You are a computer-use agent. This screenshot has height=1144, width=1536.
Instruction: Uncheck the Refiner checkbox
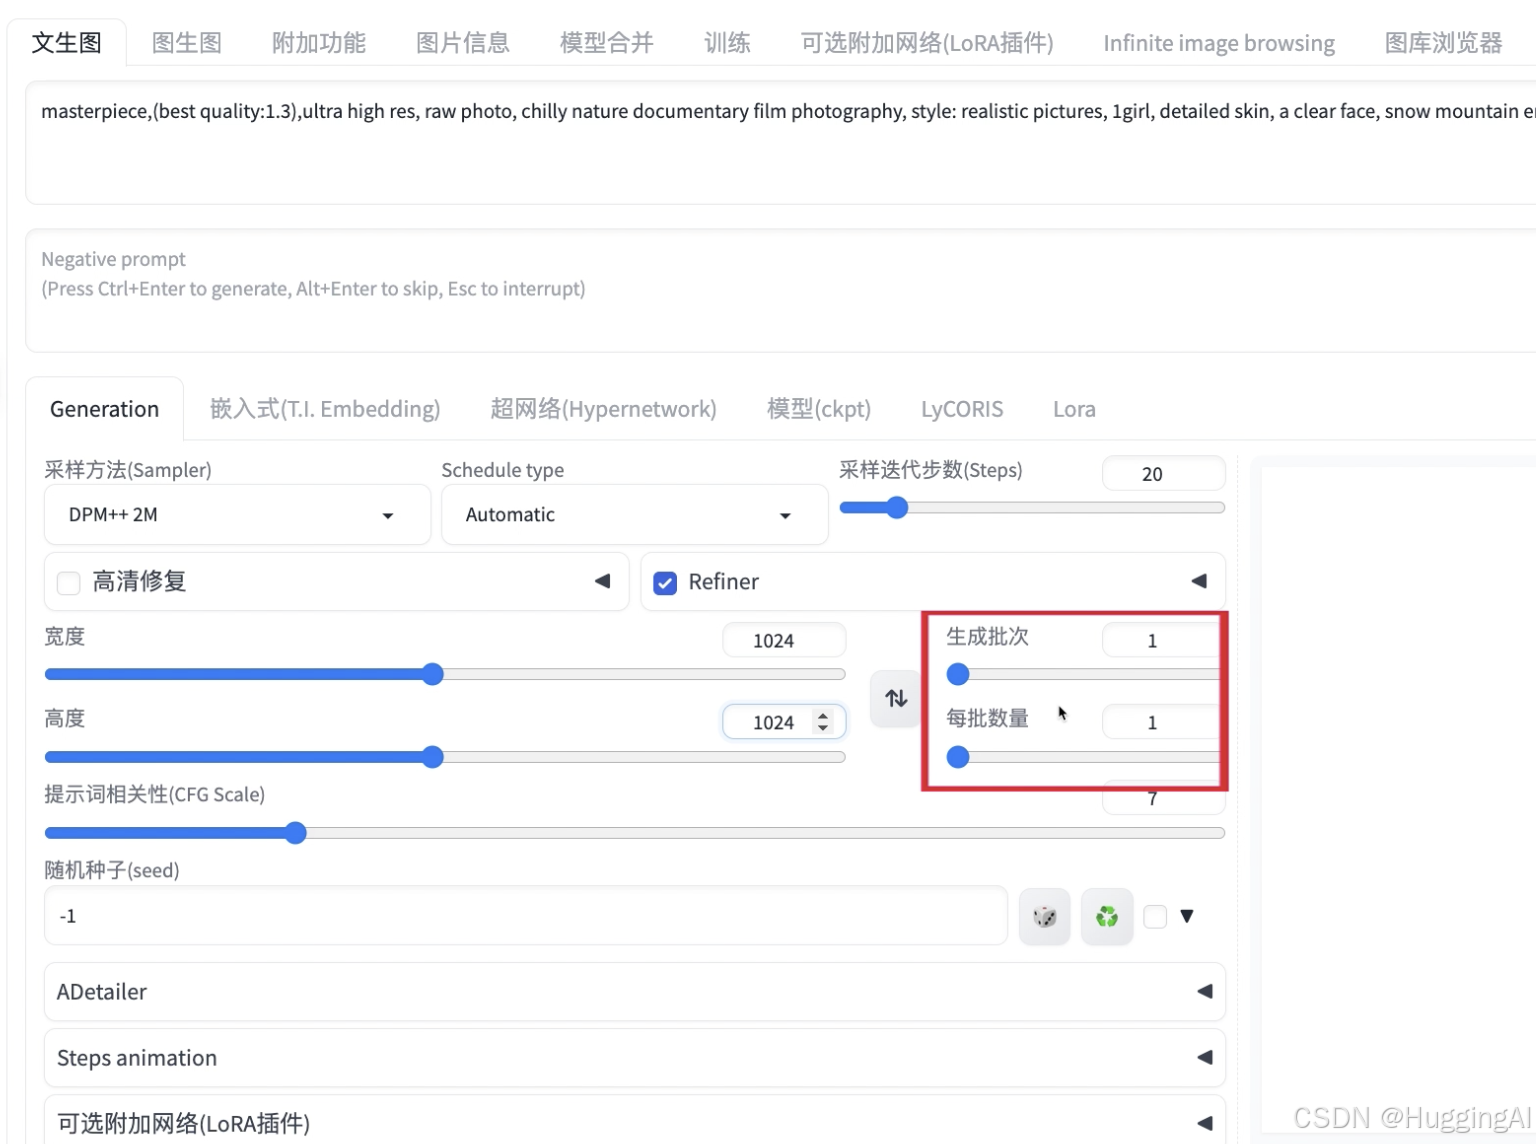point(665,583)
